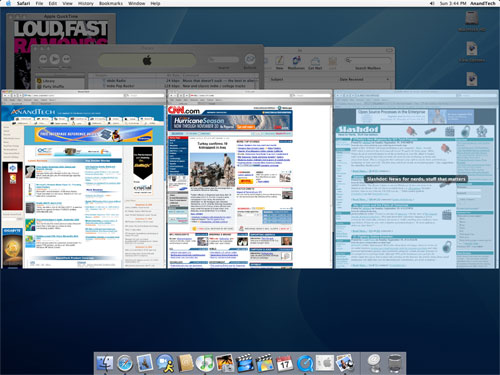Open the Bookmarks menu

click(x=111, y=3)
